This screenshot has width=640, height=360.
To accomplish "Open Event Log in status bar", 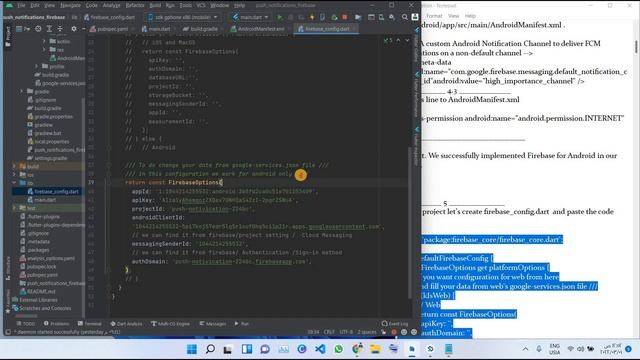I will pos(395,324).
